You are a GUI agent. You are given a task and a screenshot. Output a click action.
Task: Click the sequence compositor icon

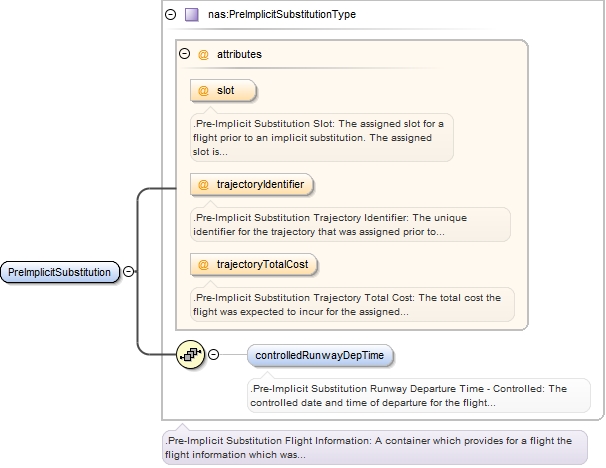click(190, 355)
